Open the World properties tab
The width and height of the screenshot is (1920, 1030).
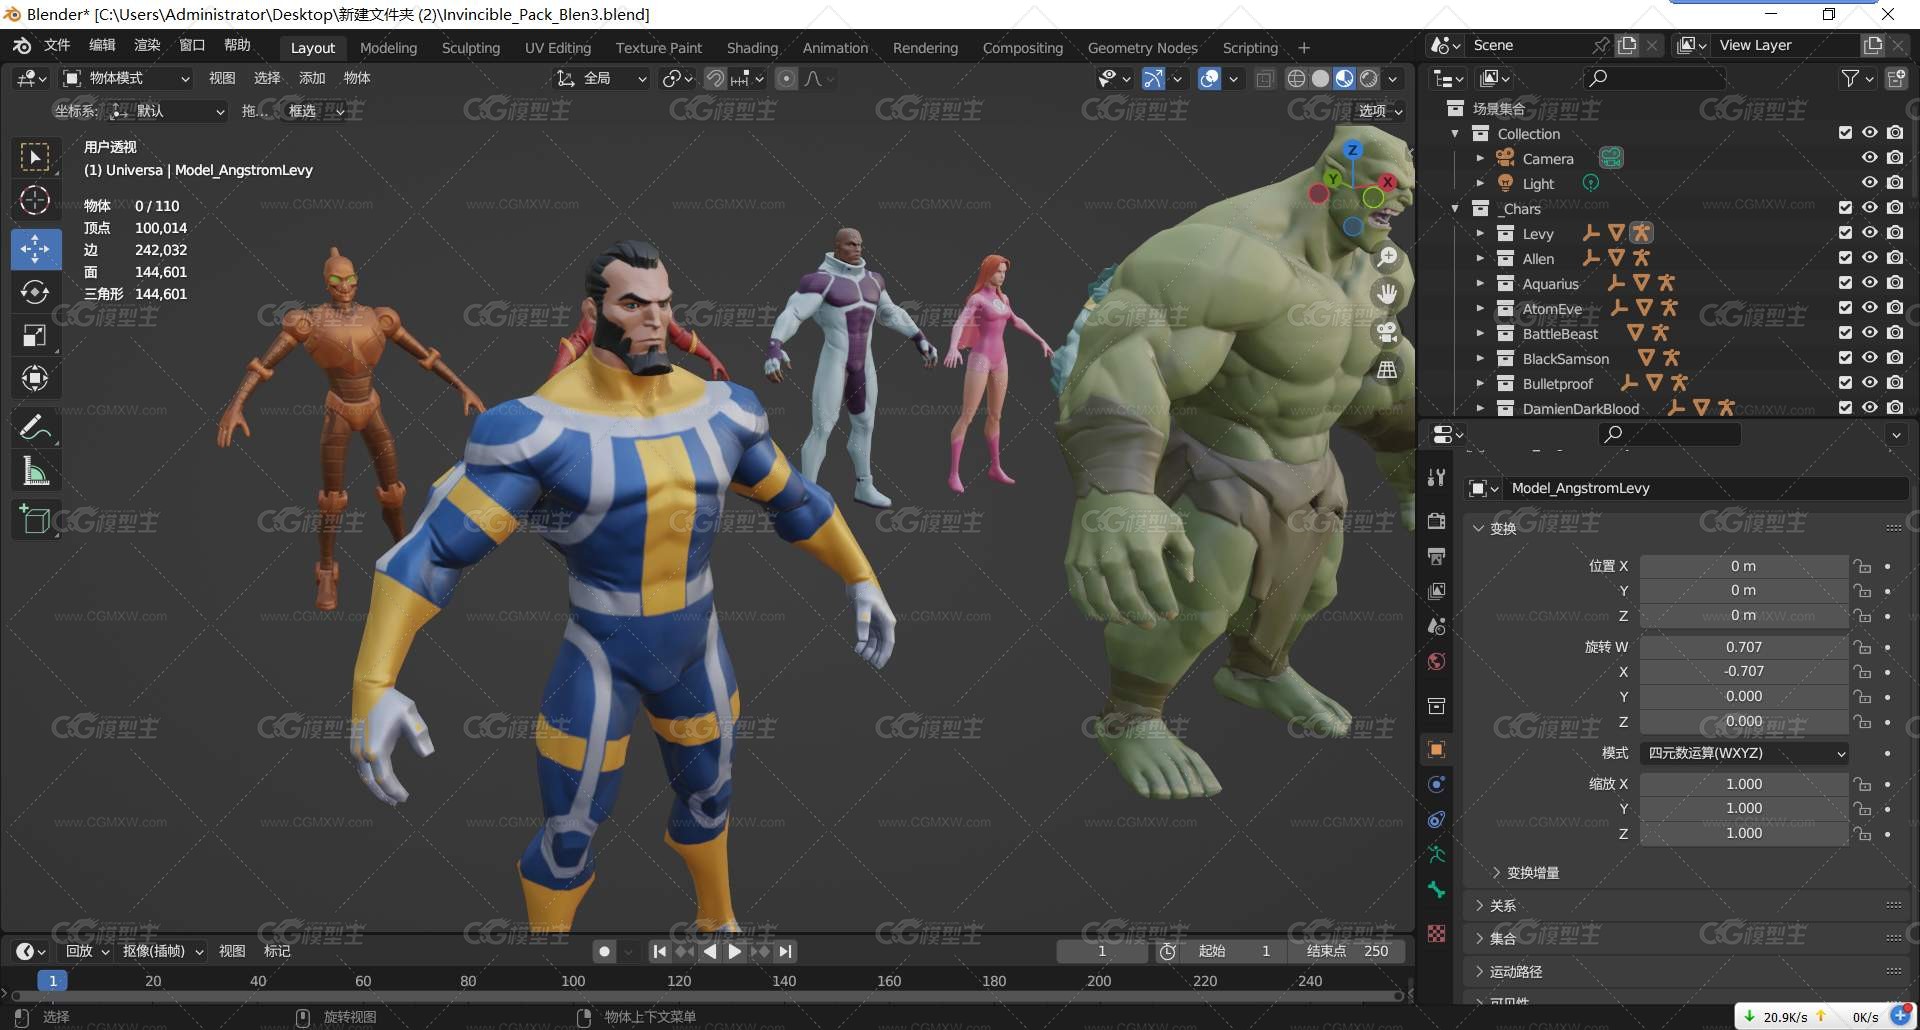(1437, 661)
